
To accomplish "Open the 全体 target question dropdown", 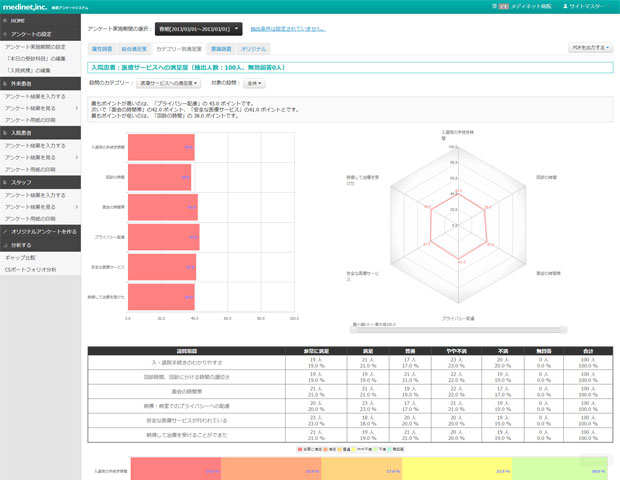I will click(x=254, y=83).
